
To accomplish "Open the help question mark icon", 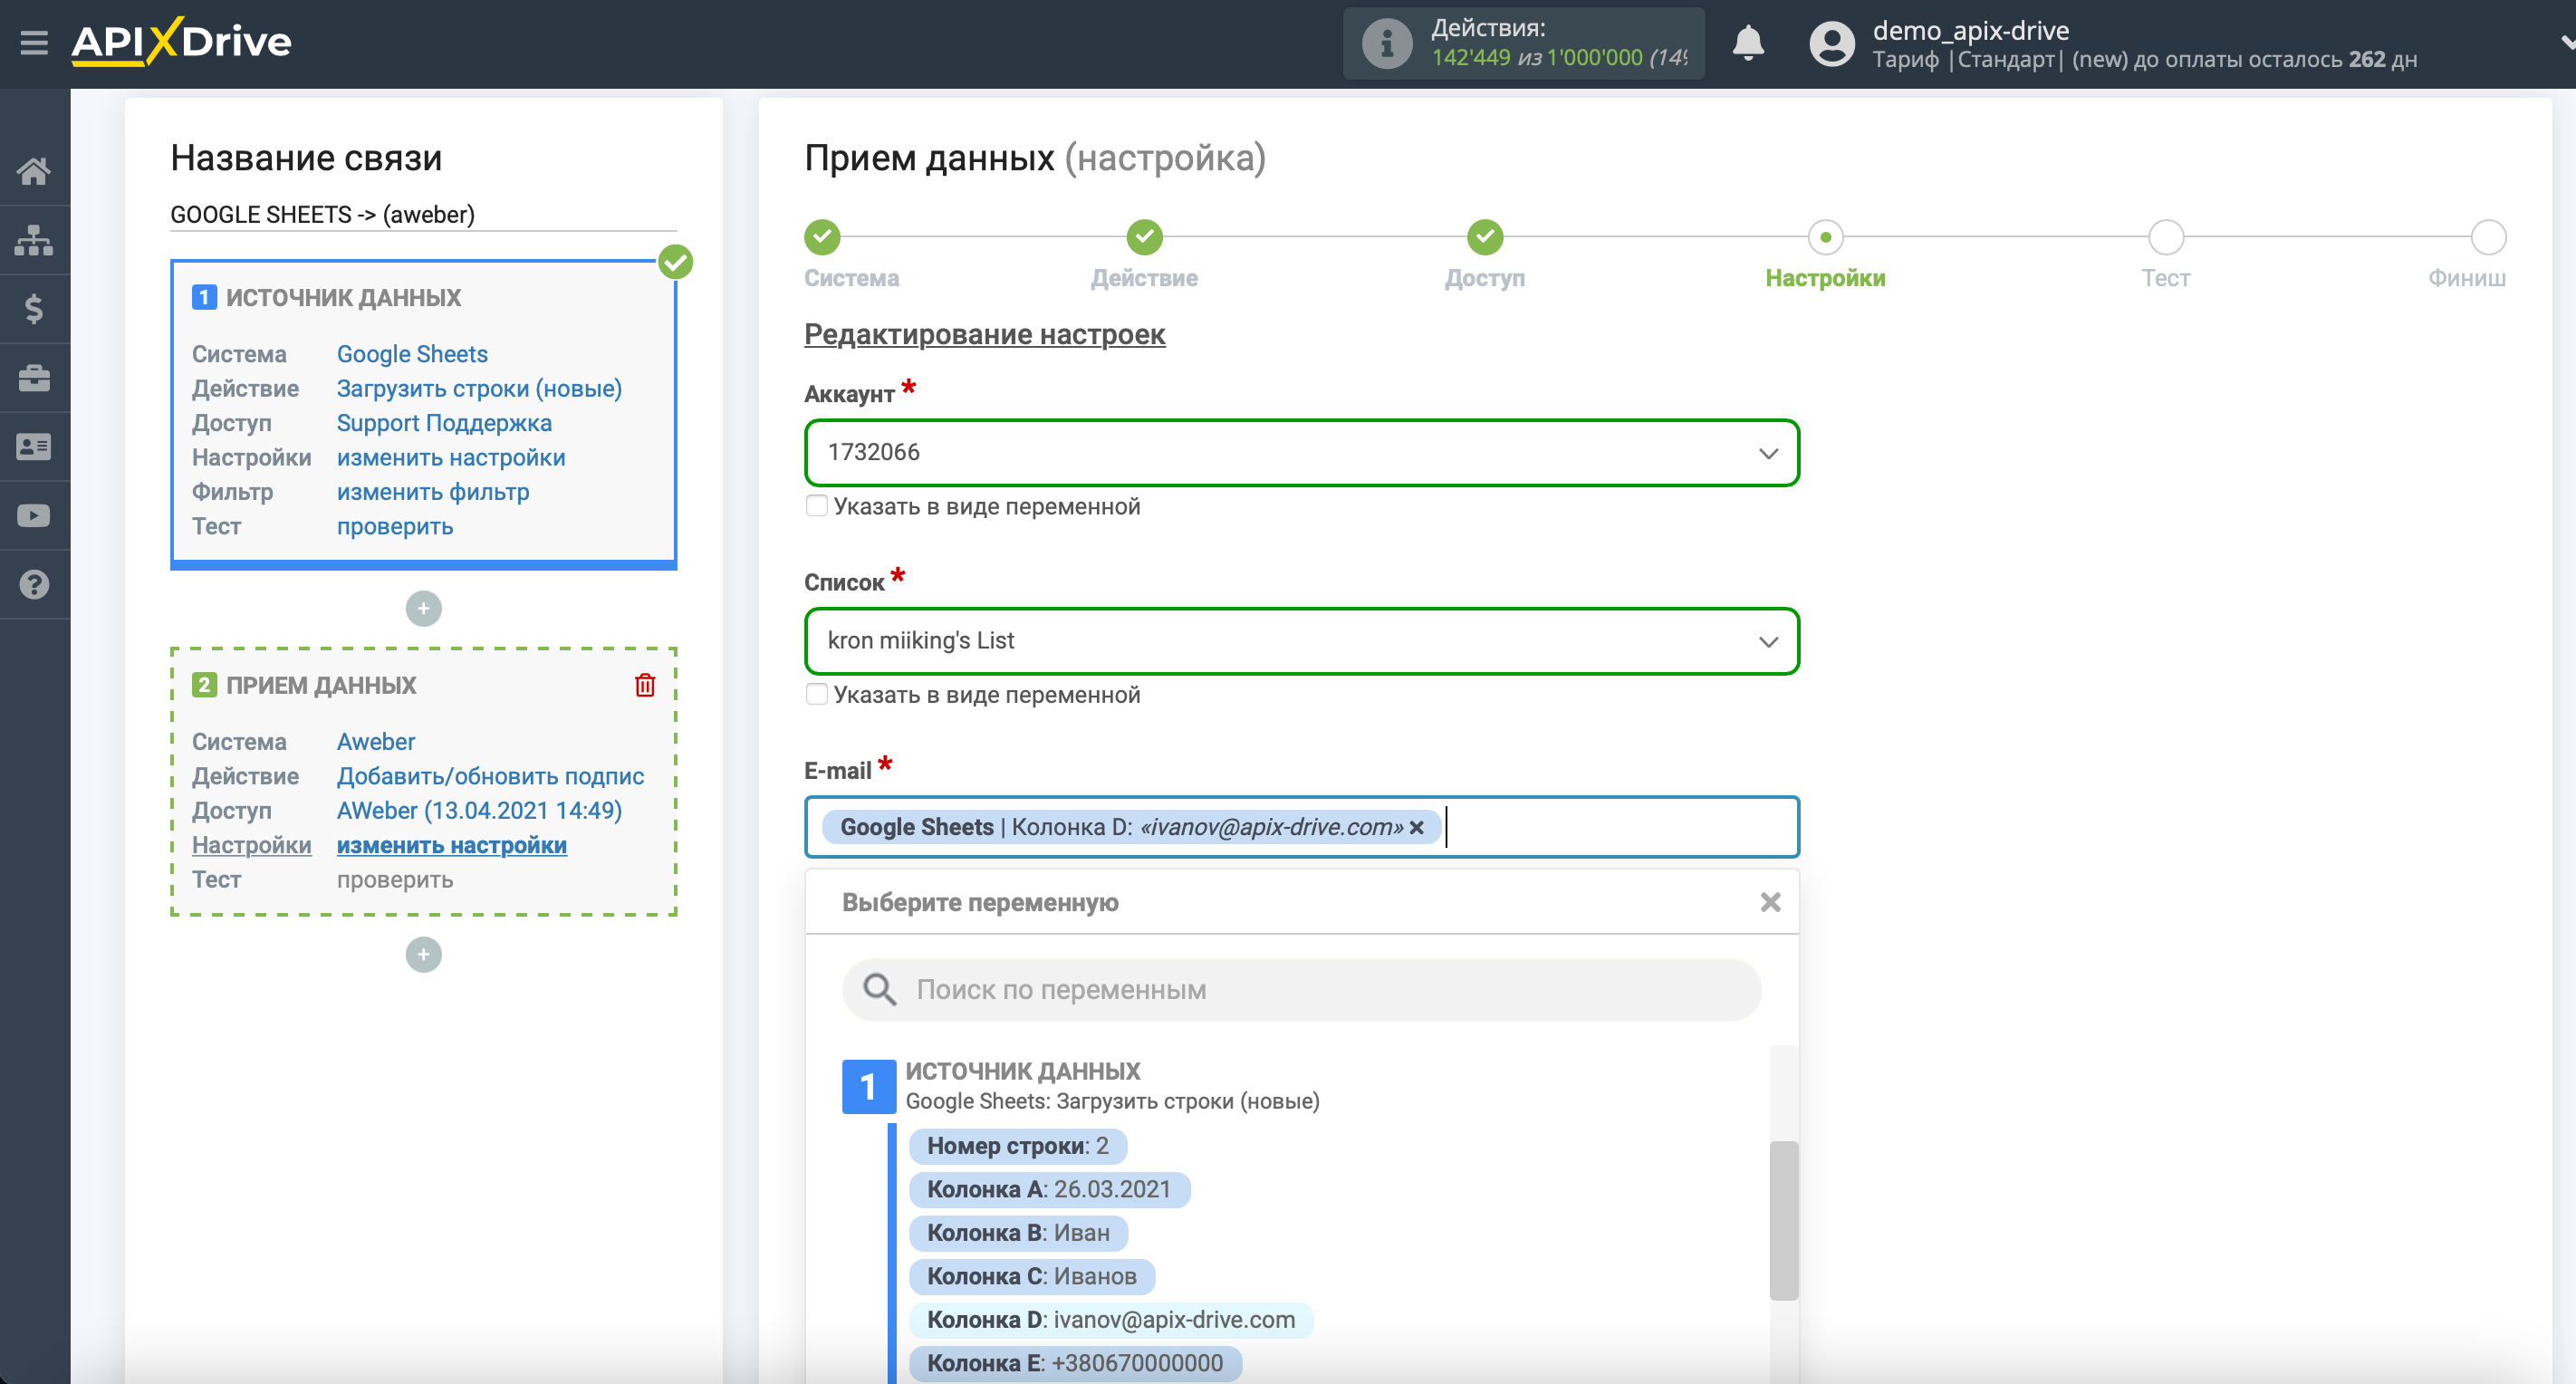I will tap(34, 584).
